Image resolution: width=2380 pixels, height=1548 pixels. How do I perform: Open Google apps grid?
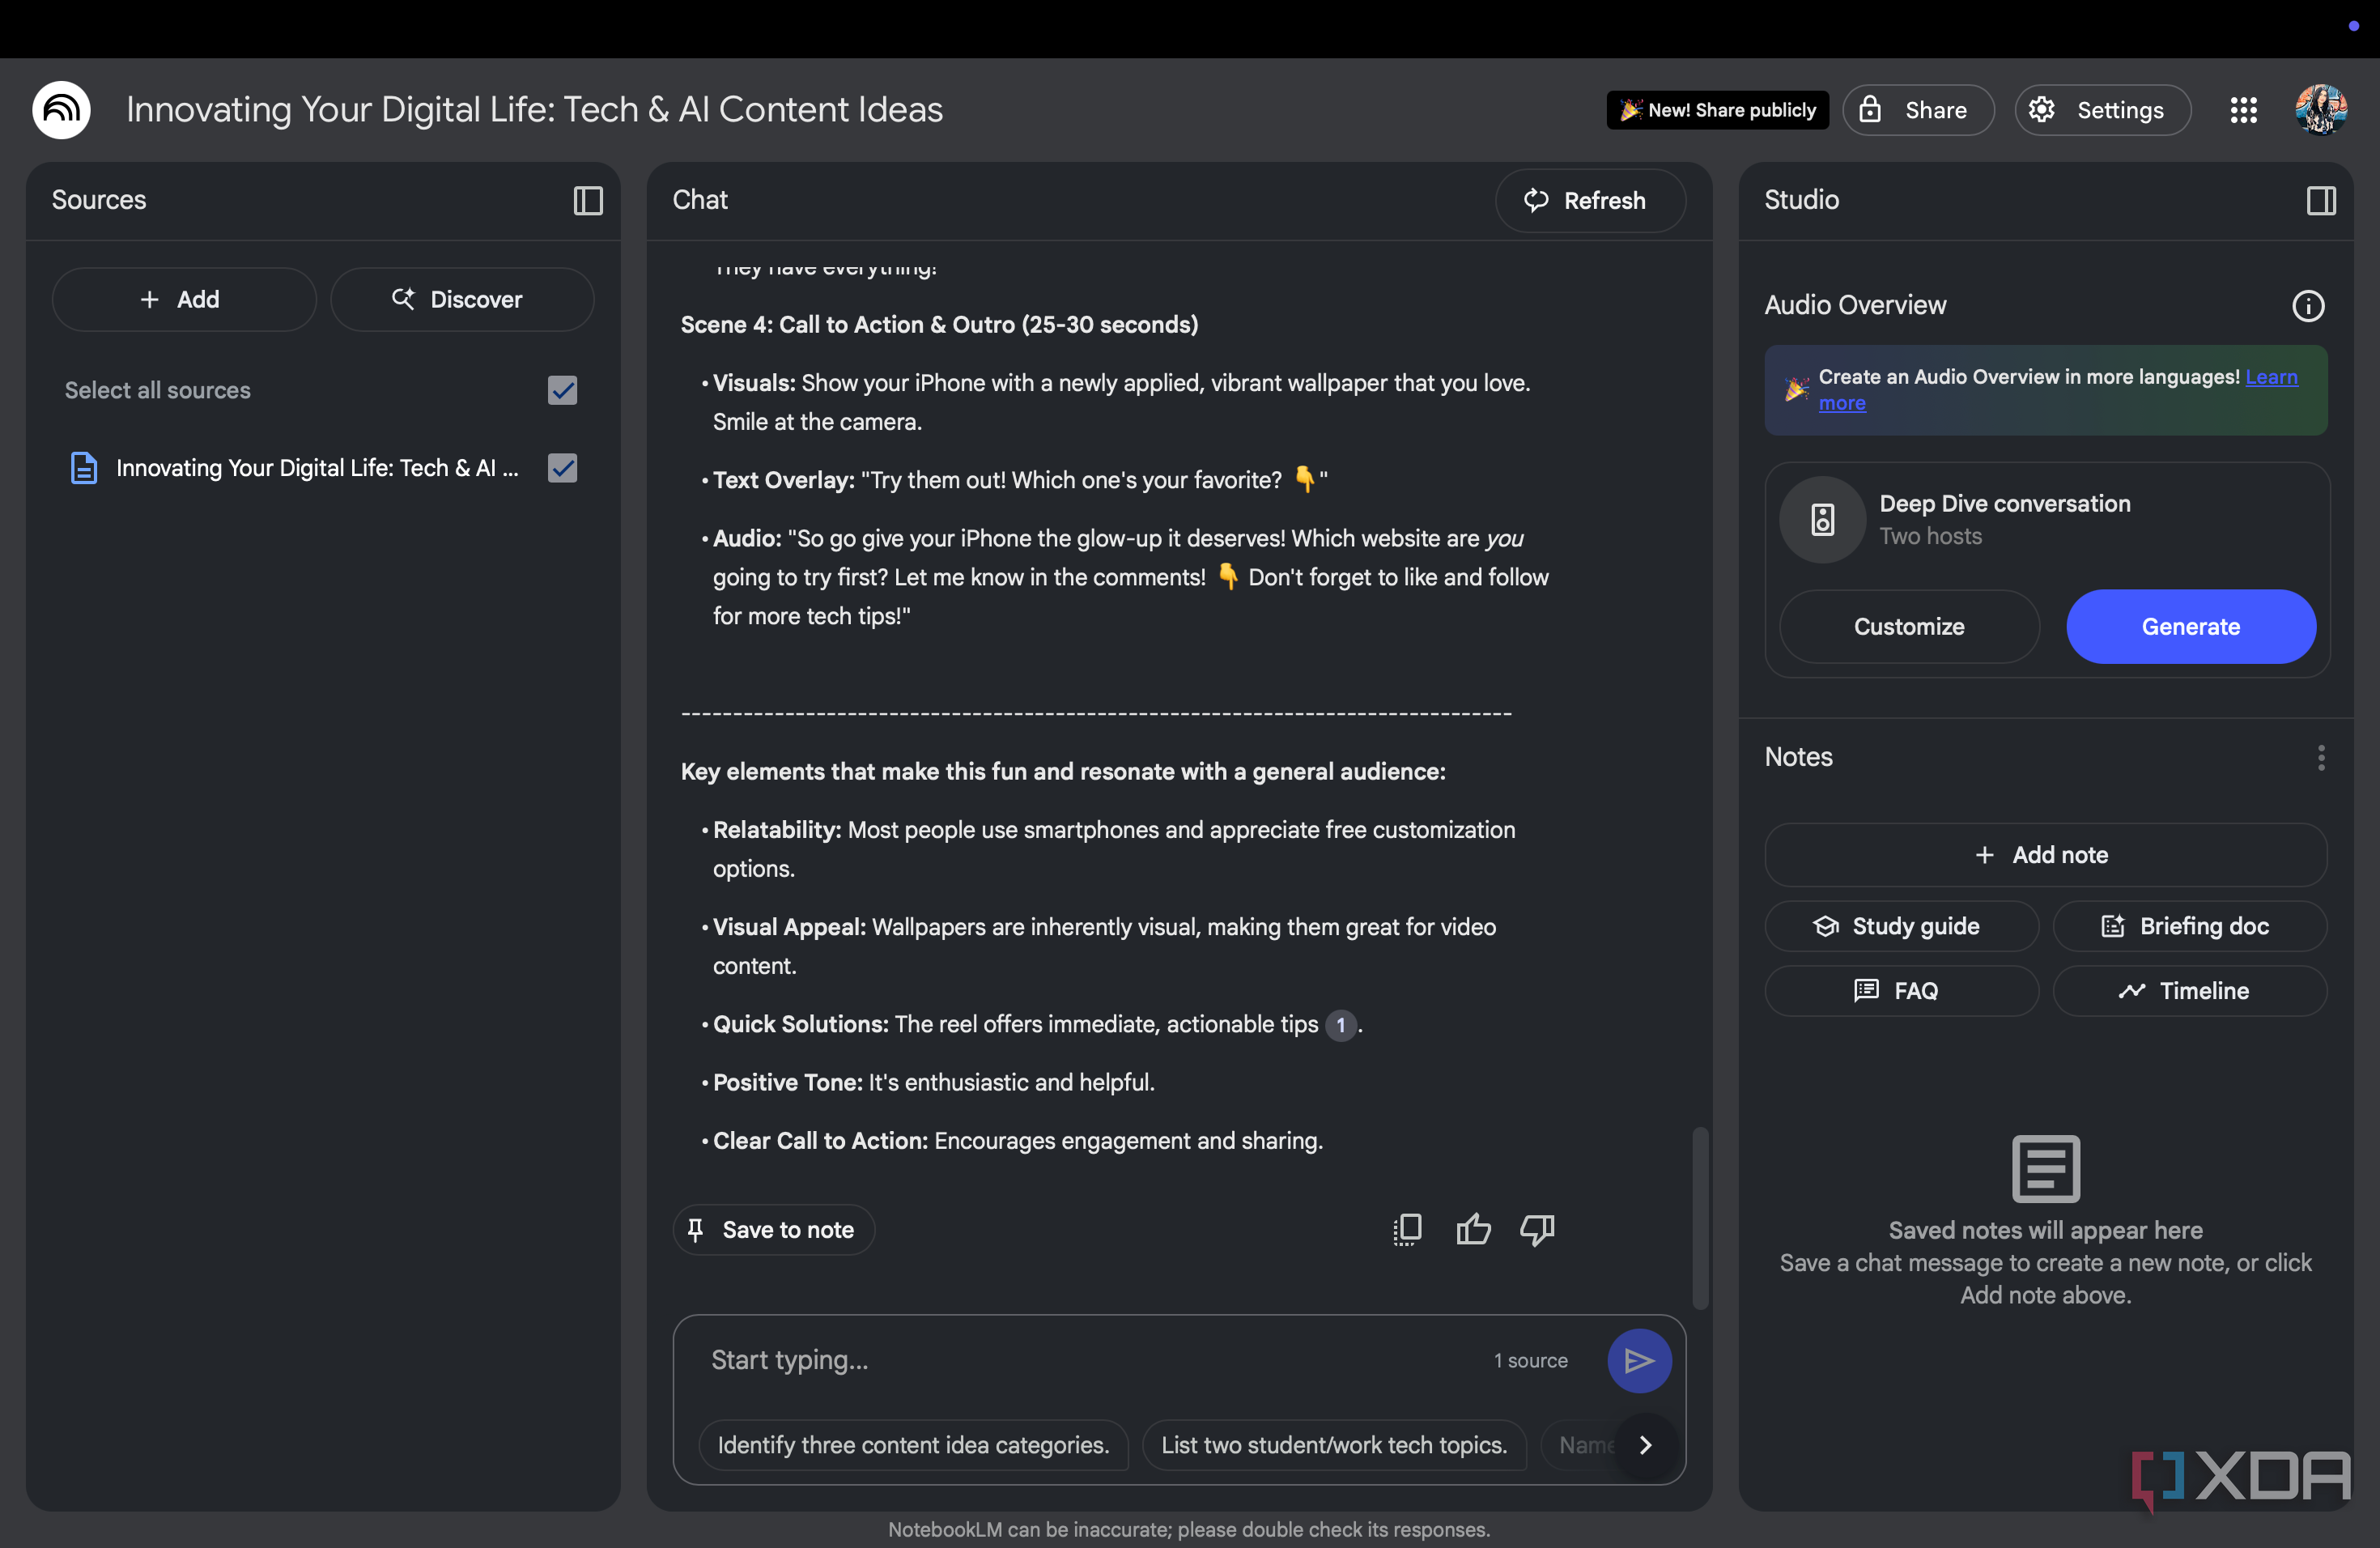pyautogui.click(x=2244, y=110)
